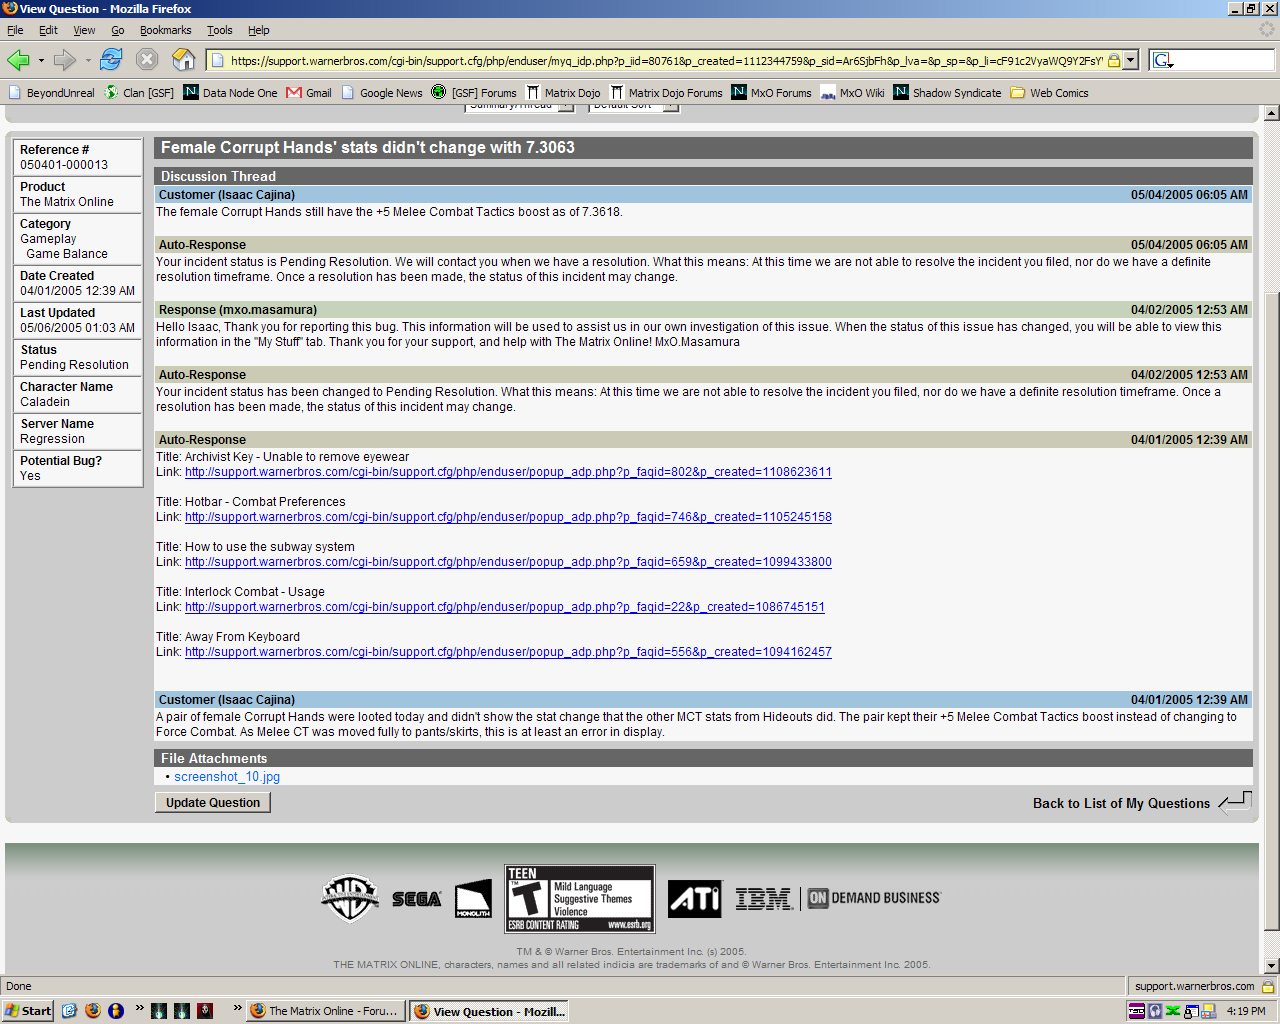Open the Go menu

118,30
